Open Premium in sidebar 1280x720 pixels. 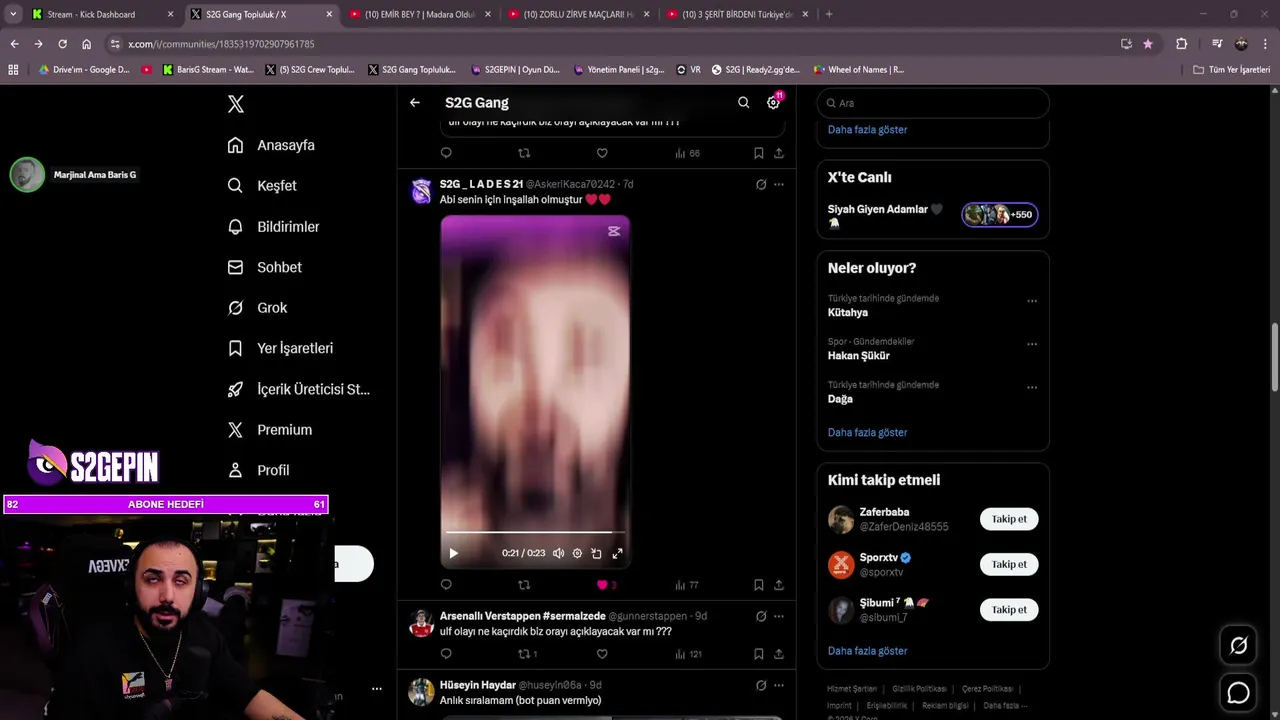pyautogui.click(x=270, y=430)
